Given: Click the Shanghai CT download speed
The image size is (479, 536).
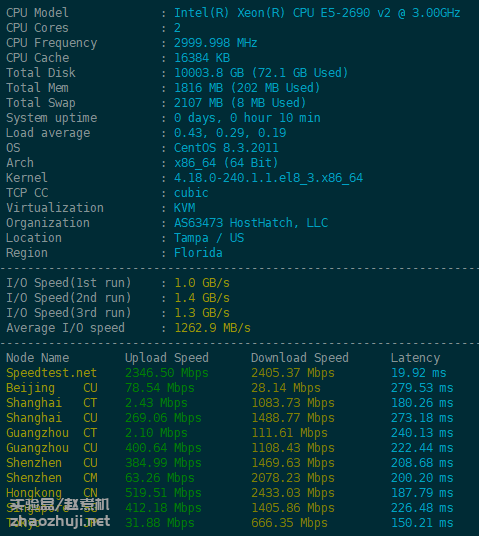Looking at the screenshot, I should click(x=293, y=403).
